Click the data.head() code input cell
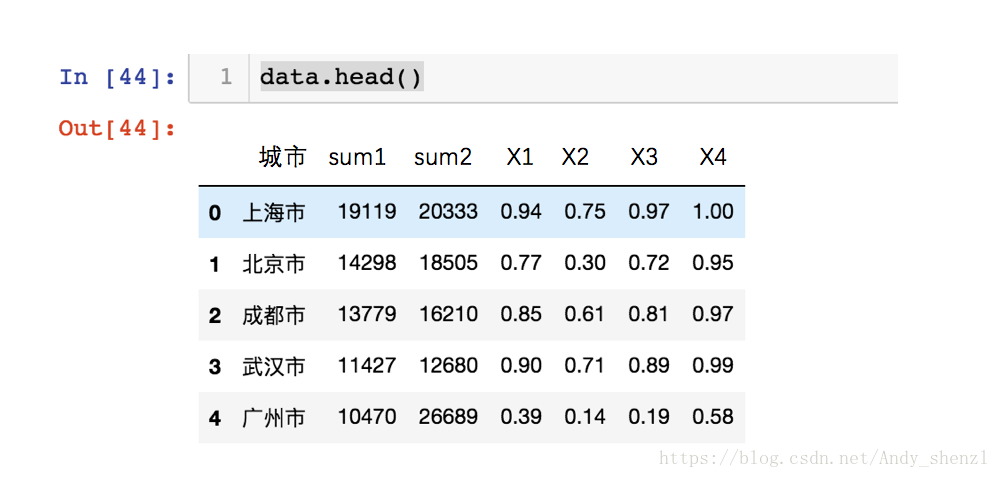This screenshot has width=1000, height=478. click(x=543, y=78)
